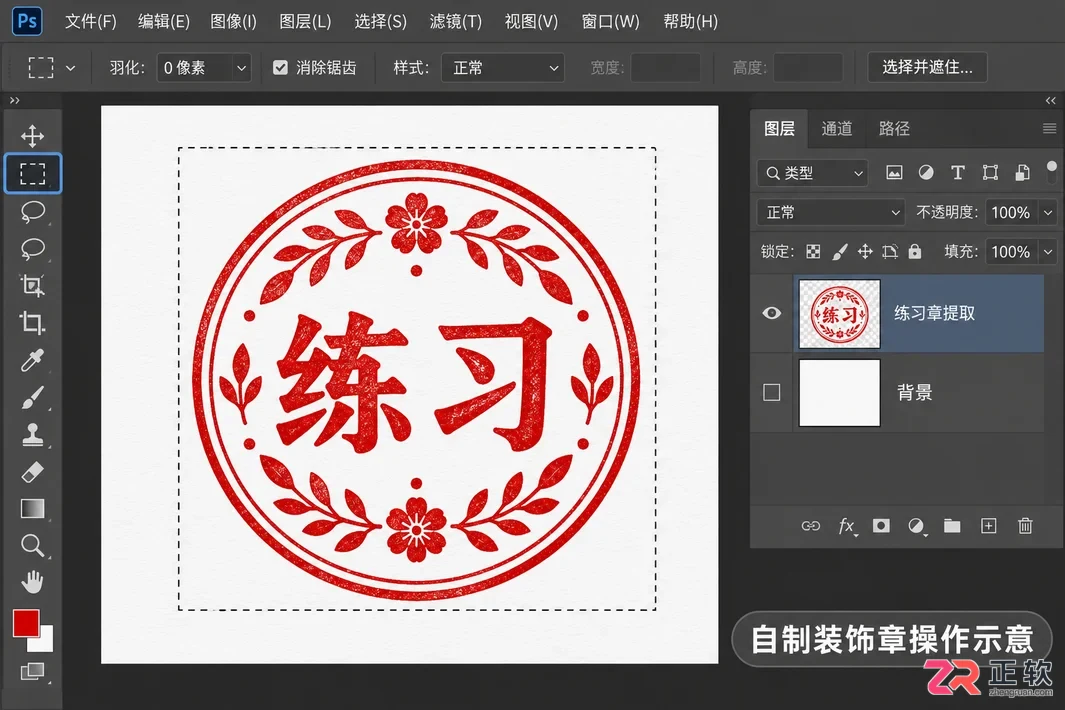This screenshot has height=710, width=1065.
Task: Open the fx layer style menu
Action: pyautogui.click(x=846, y=526)
